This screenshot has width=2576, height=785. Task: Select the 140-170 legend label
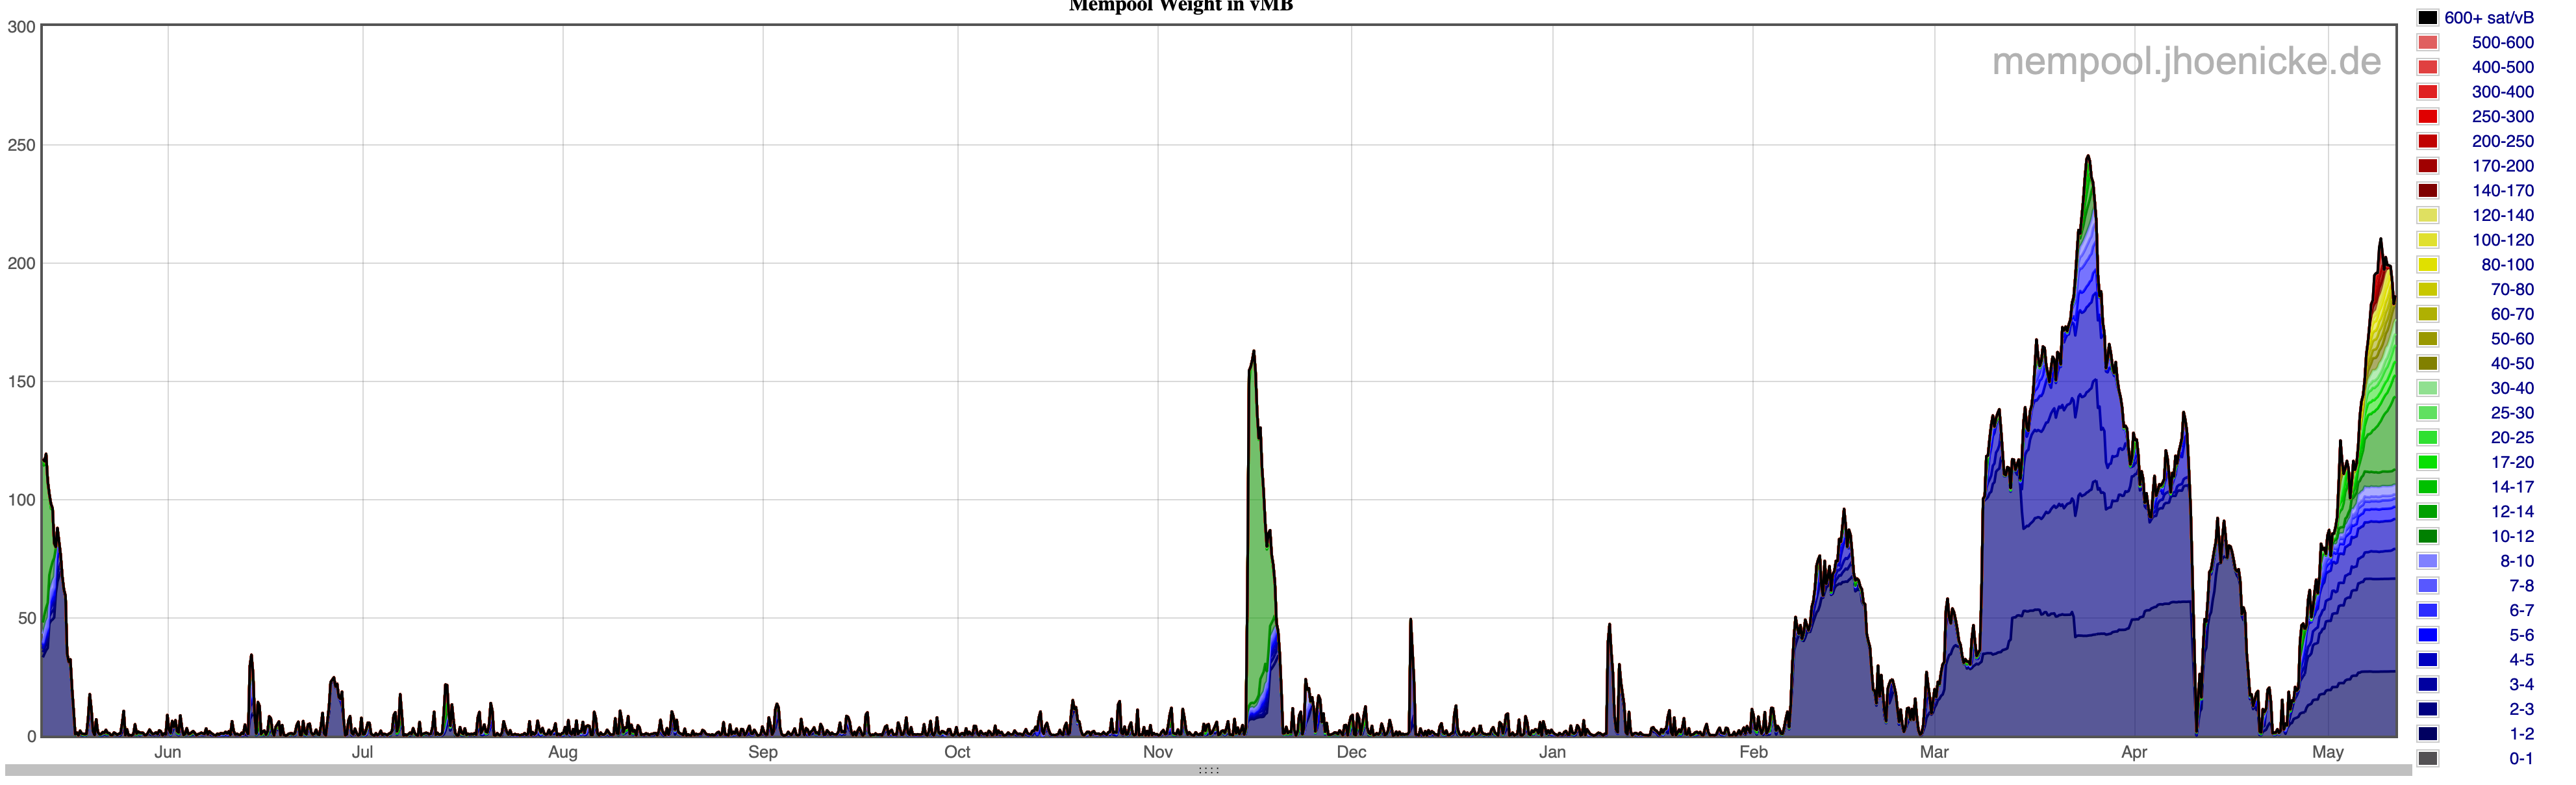coord(2502,191)
